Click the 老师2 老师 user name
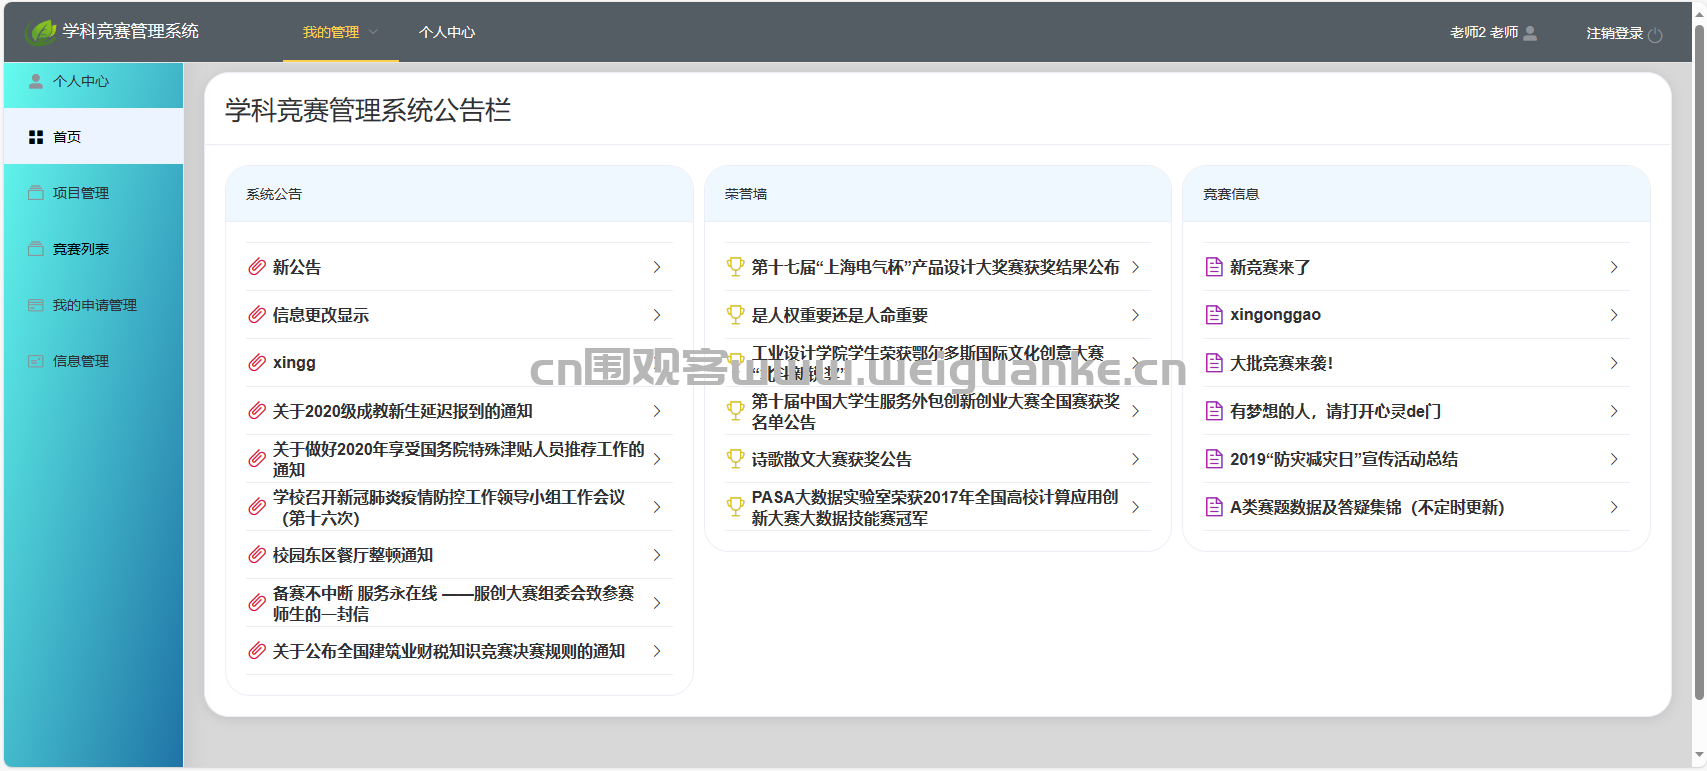The width and height of the screenshot is (1707, 771). (1484, 33)
